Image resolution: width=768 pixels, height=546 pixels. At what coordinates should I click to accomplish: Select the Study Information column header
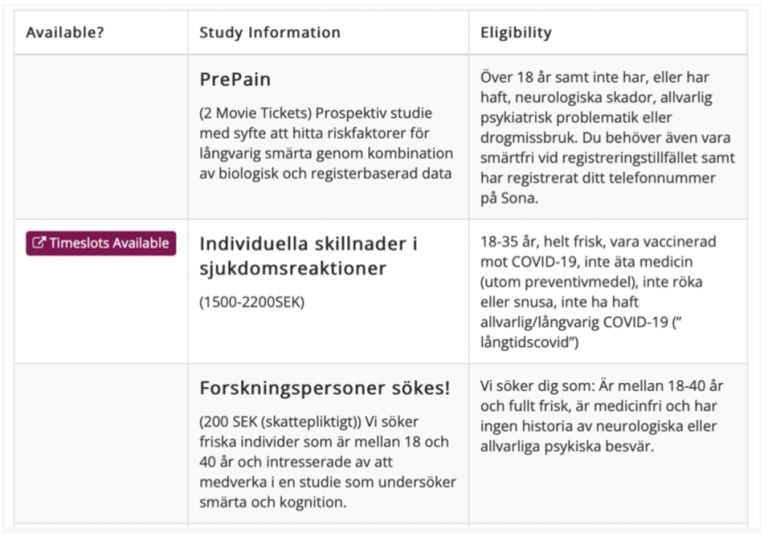[x=269, y=33]
